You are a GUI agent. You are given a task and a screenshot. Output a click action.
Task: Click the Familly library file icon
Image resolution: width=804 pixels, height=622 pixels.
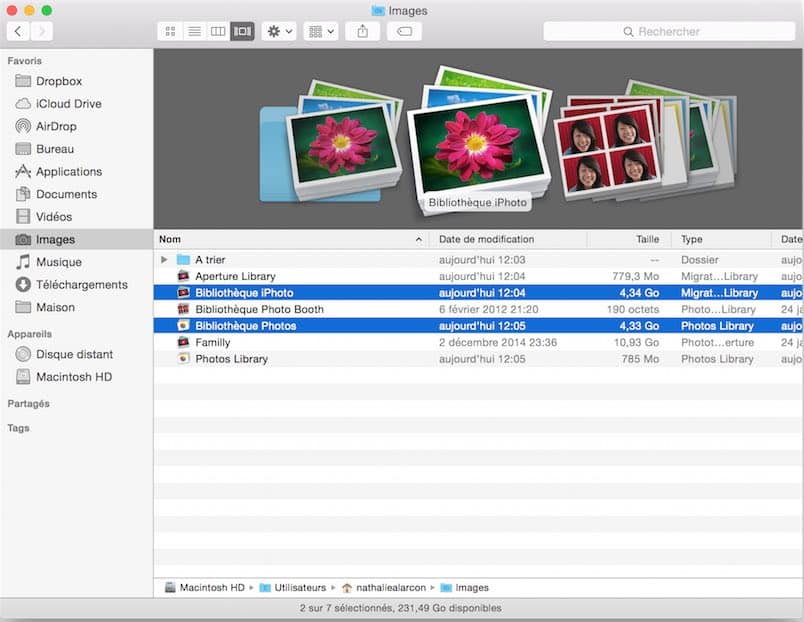coord(183,342)
